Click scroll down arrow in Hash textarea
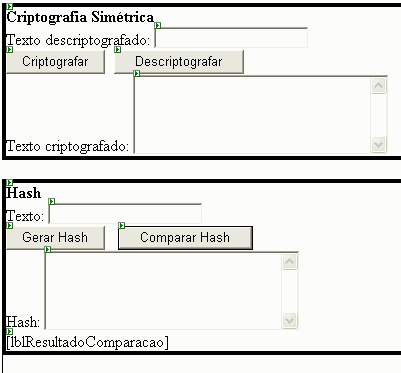Viewport: 401px width, 373px height. pyautogui.click(x=289, y=321)
